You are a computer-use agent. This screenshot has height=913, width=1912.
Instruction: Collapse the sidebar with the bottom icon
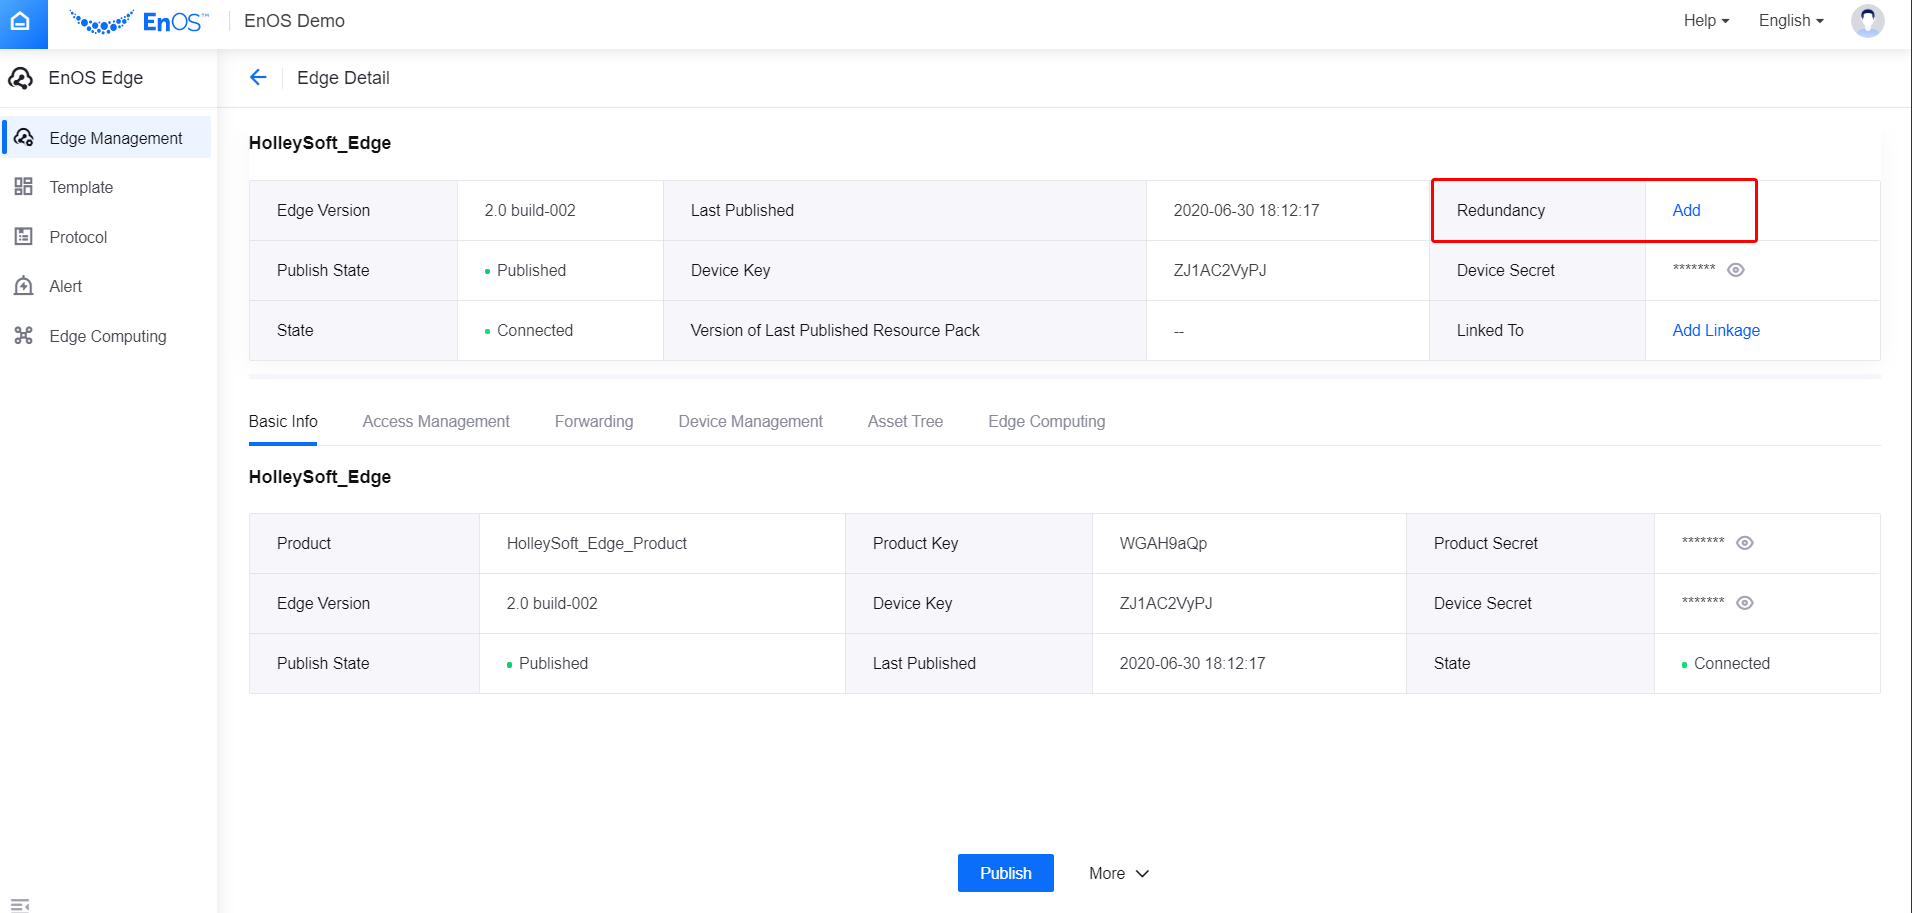click(20, 904)
